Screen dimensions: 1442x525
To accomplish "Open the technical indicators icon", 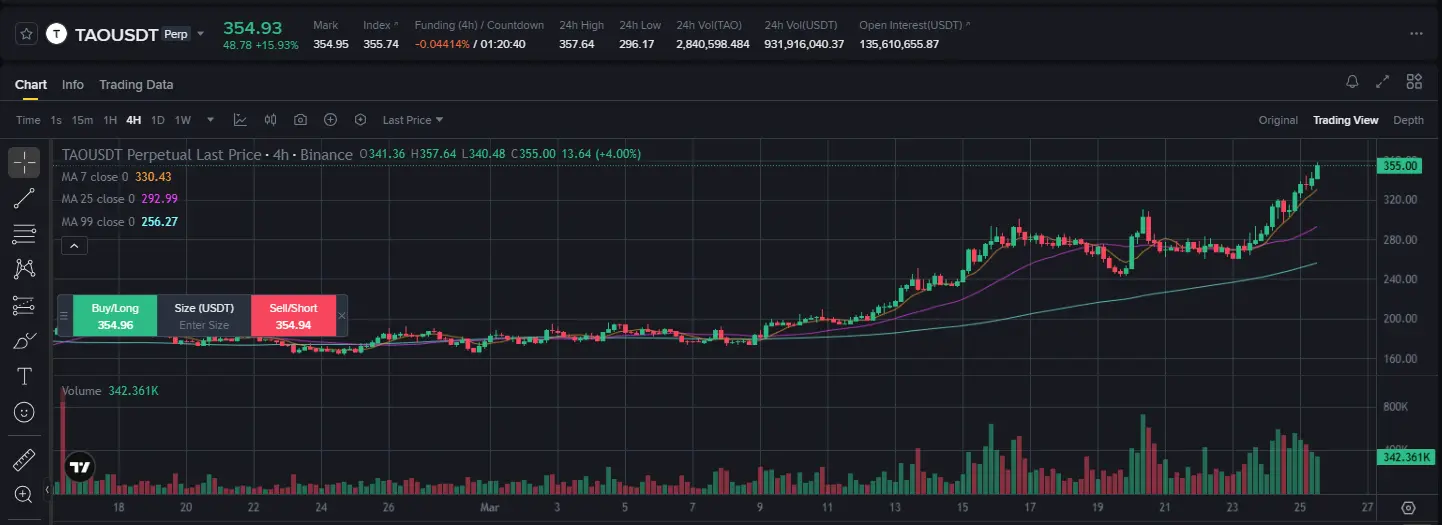I will click(x=240, y=120).
